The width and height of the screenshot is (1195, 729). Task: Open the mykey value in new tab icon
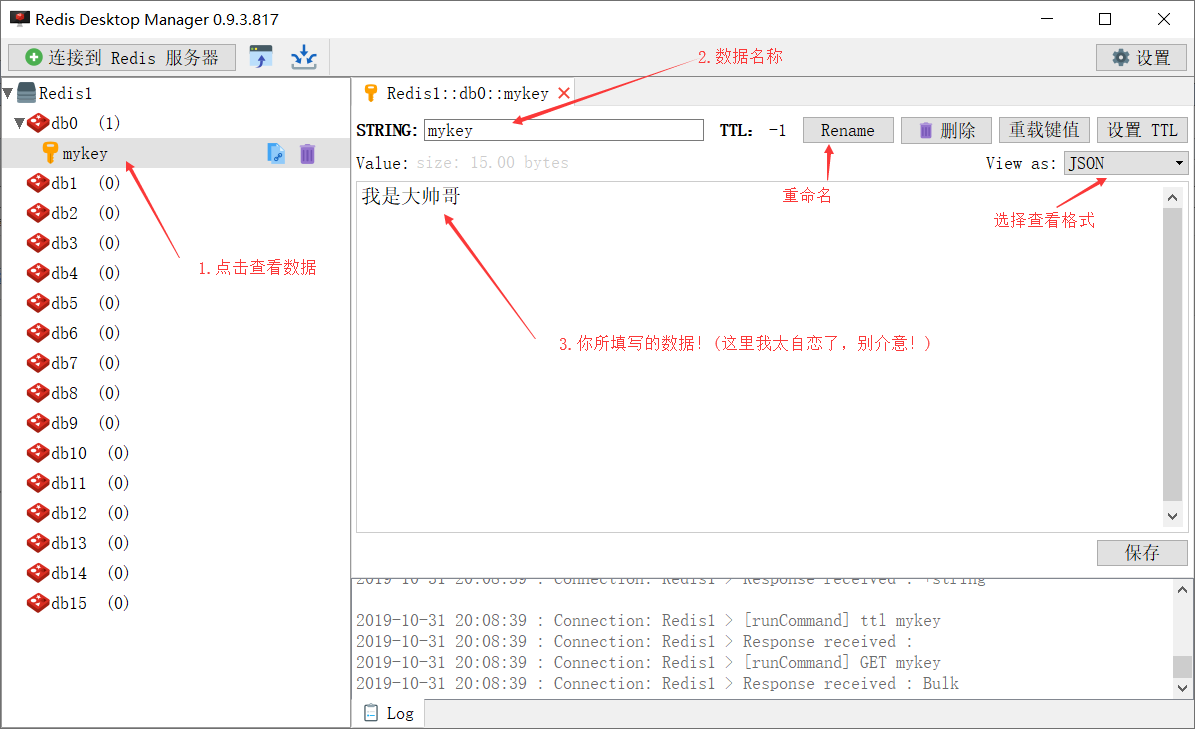point(276,153)
